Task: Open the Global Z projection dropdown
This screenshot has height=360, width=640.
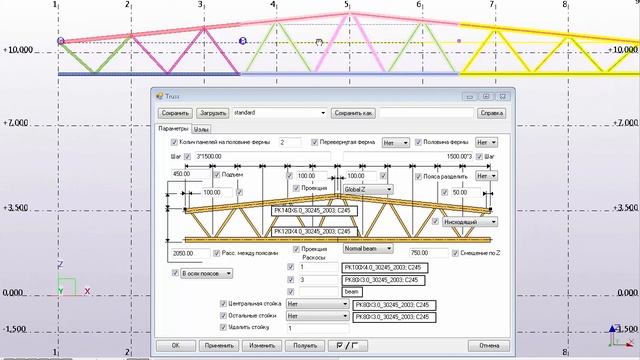Action: coord(368,189)
